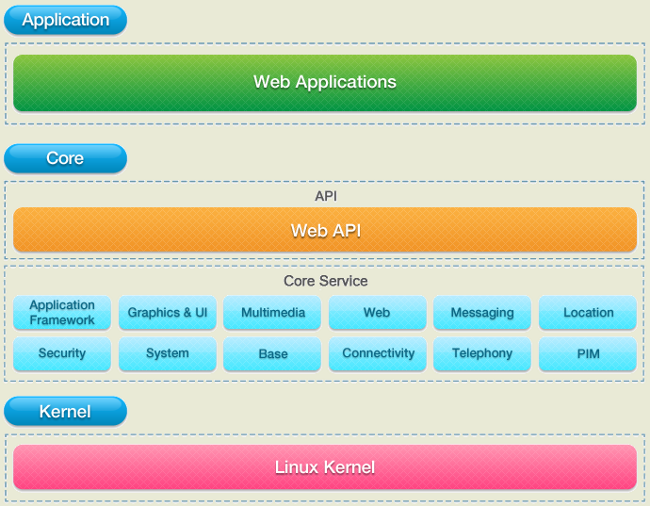Click the Security service block
This screenshot has width=650, height=506.
[62, 353]
